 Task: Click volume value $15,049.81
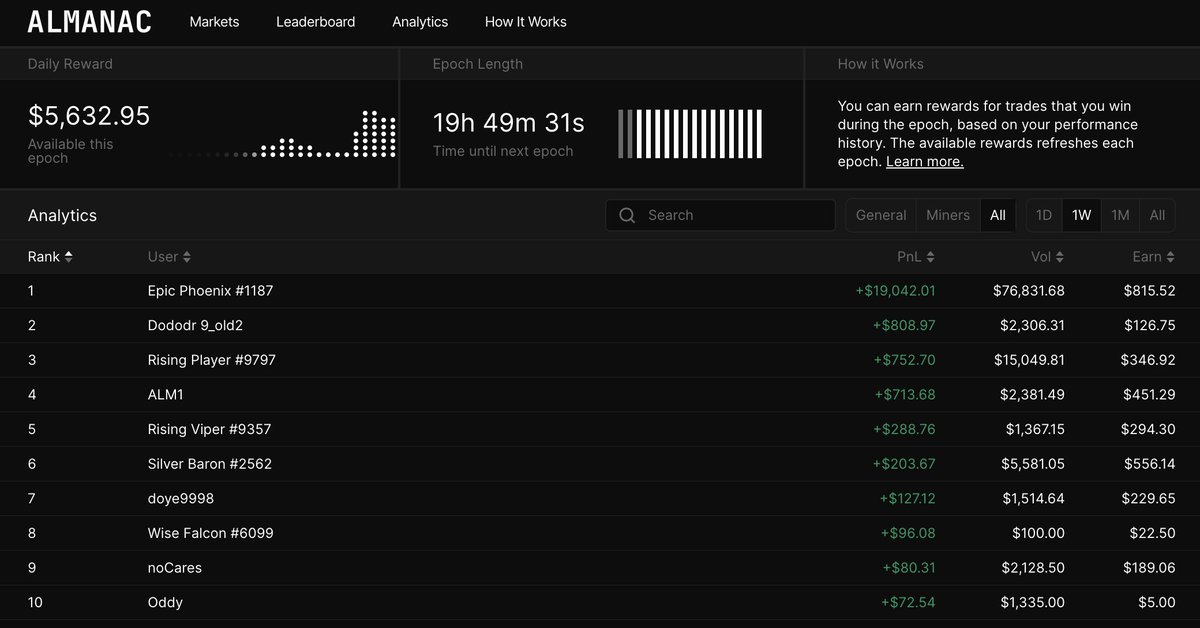click(1029, 360)
